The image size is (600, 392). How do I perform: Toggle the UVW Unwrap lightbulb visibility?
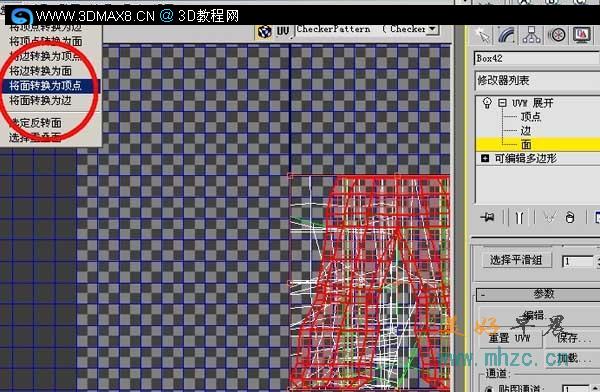coord(487,103)
